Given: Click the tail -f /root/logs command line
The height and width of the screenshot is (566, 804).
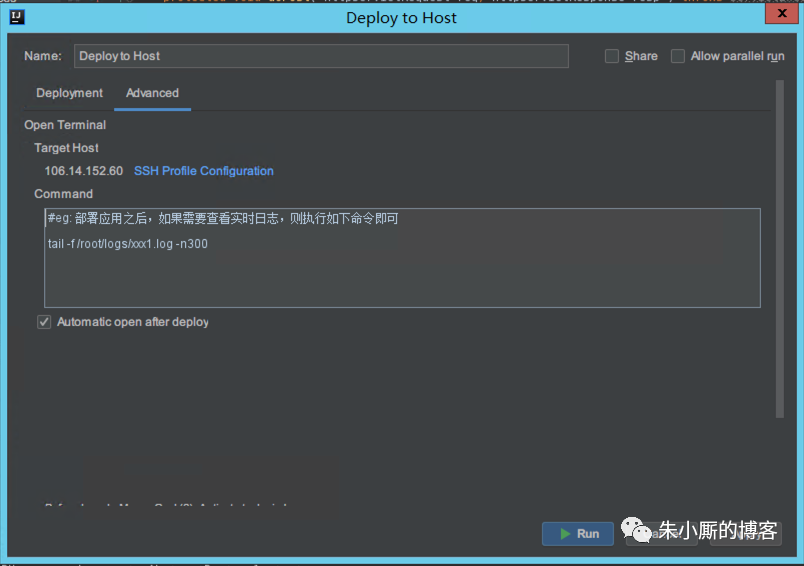Looking at the screenshot, I should (x=128, y=244).
